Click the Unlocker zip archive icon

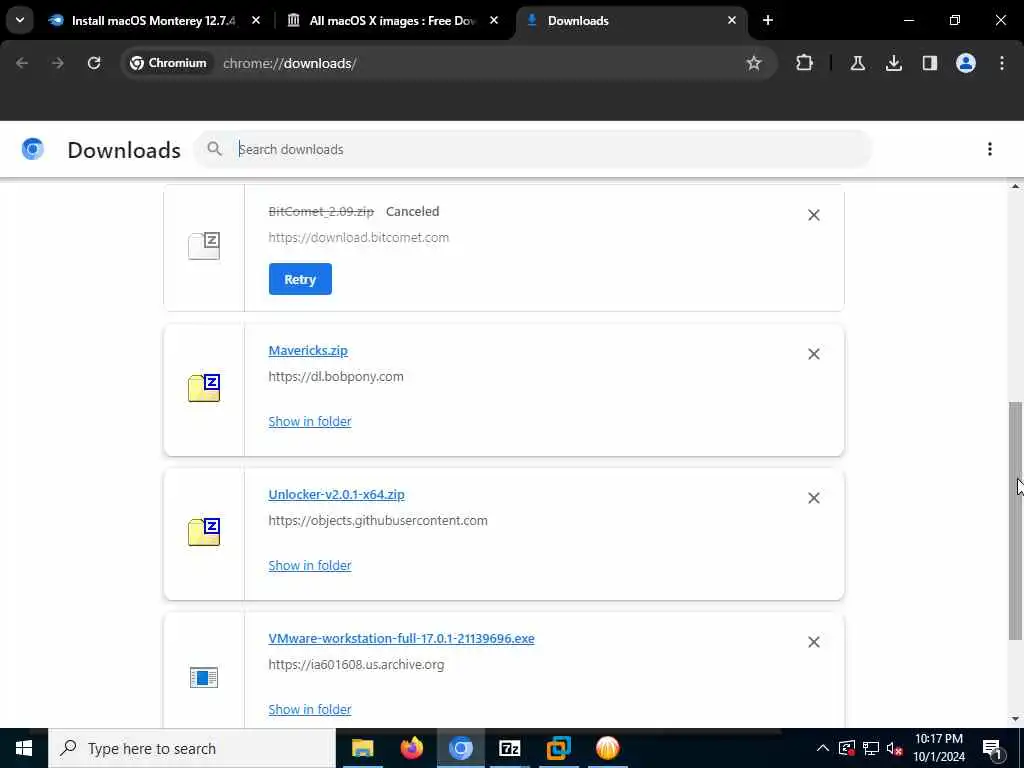pos(204,532)
